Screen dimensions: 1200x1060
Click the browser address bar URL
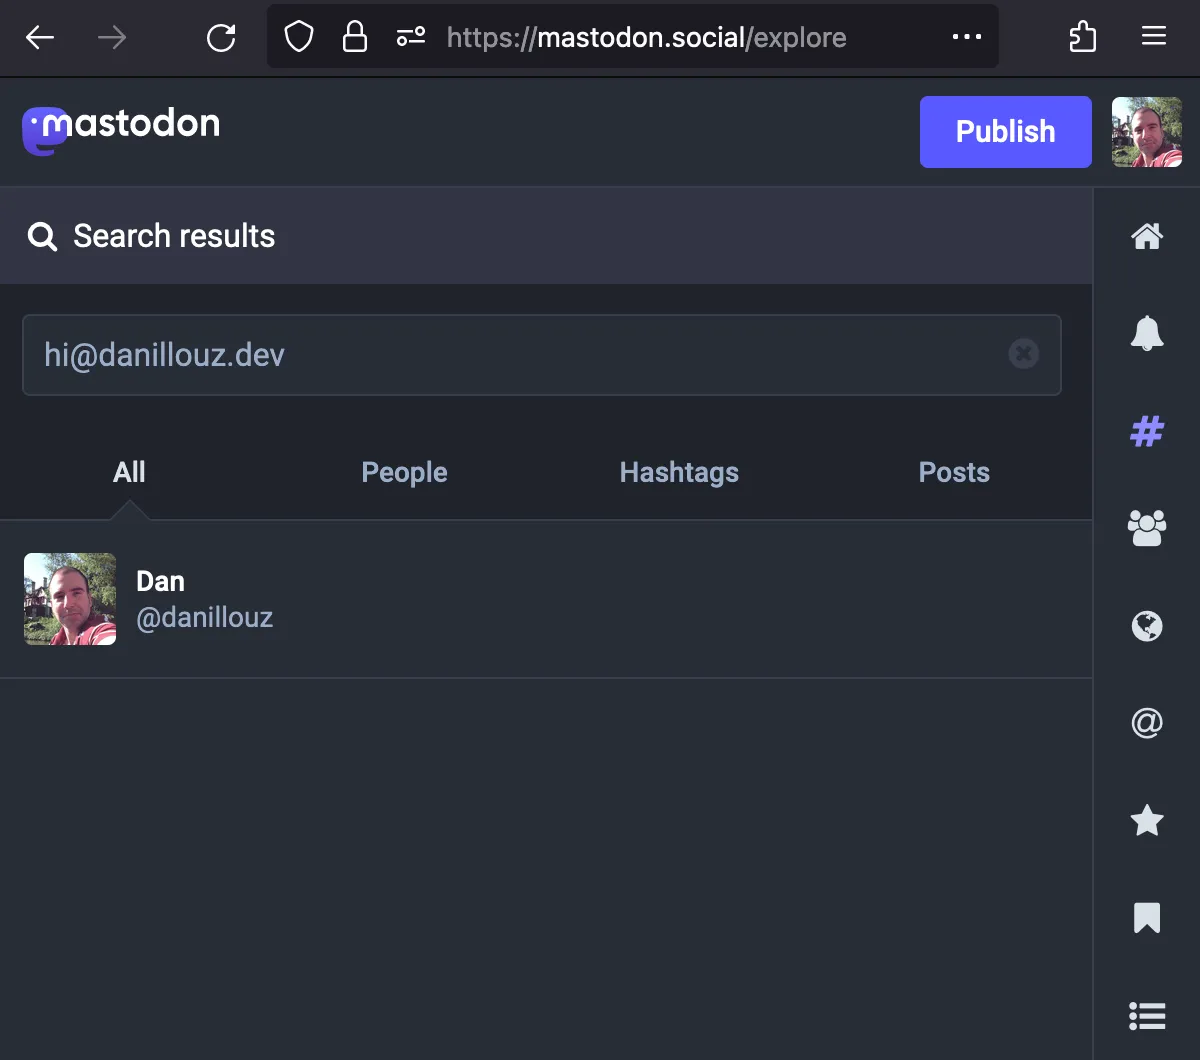coord(646,38)
